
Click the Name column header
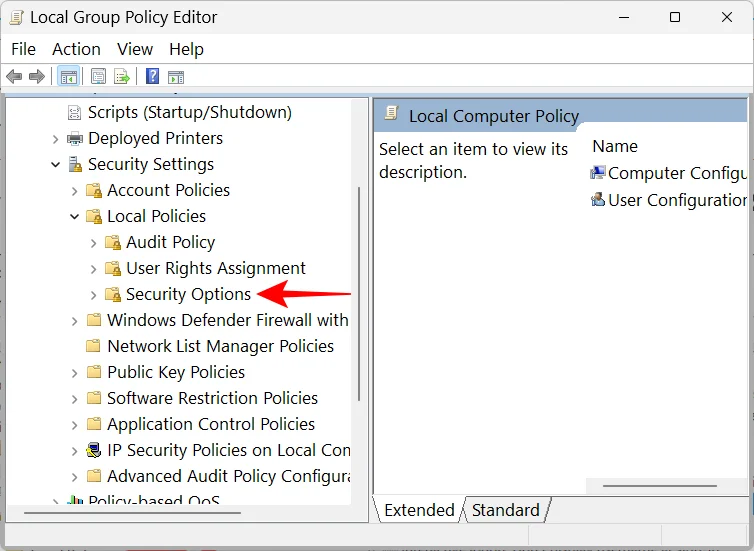point(615,146)
